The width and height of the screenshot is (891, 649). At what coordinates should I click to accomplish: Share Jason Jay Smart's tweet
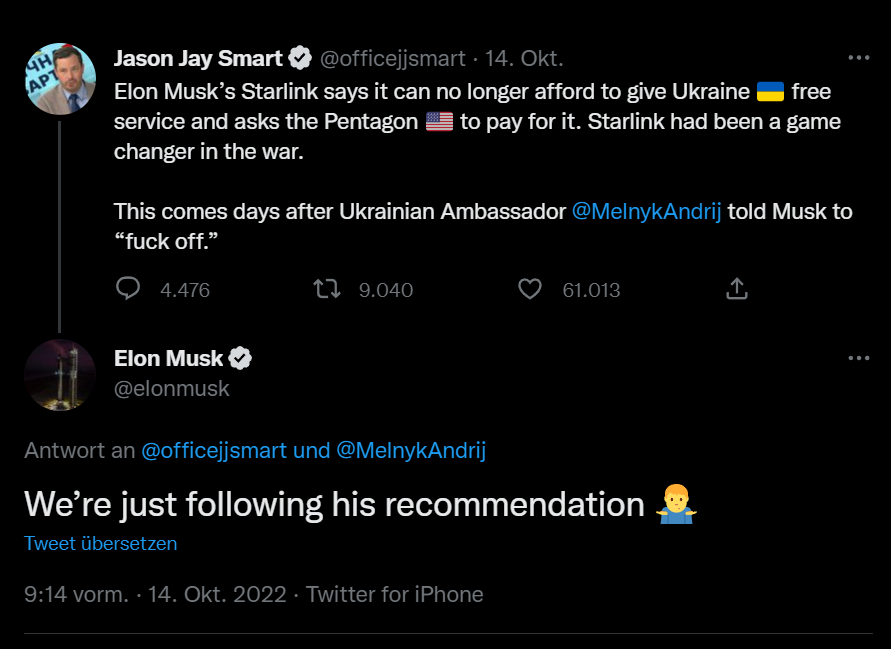tap(736, 289)
